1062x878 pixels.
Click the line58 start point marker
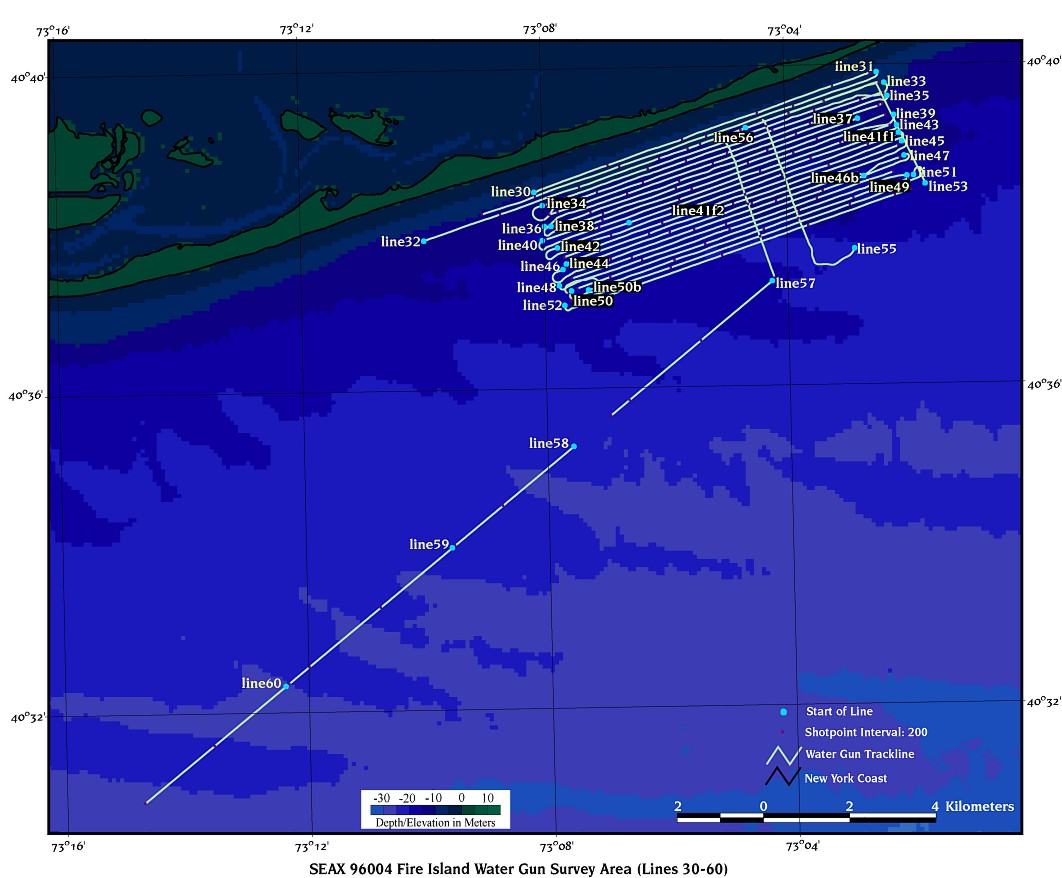tap(573, 446)
